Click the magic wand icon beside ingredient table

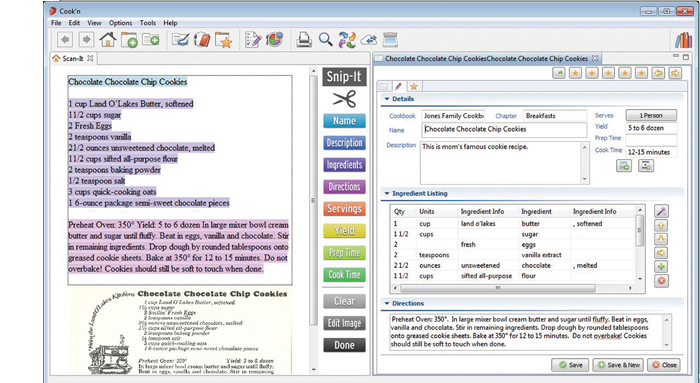pyautogui.click(x=661, y=211)
